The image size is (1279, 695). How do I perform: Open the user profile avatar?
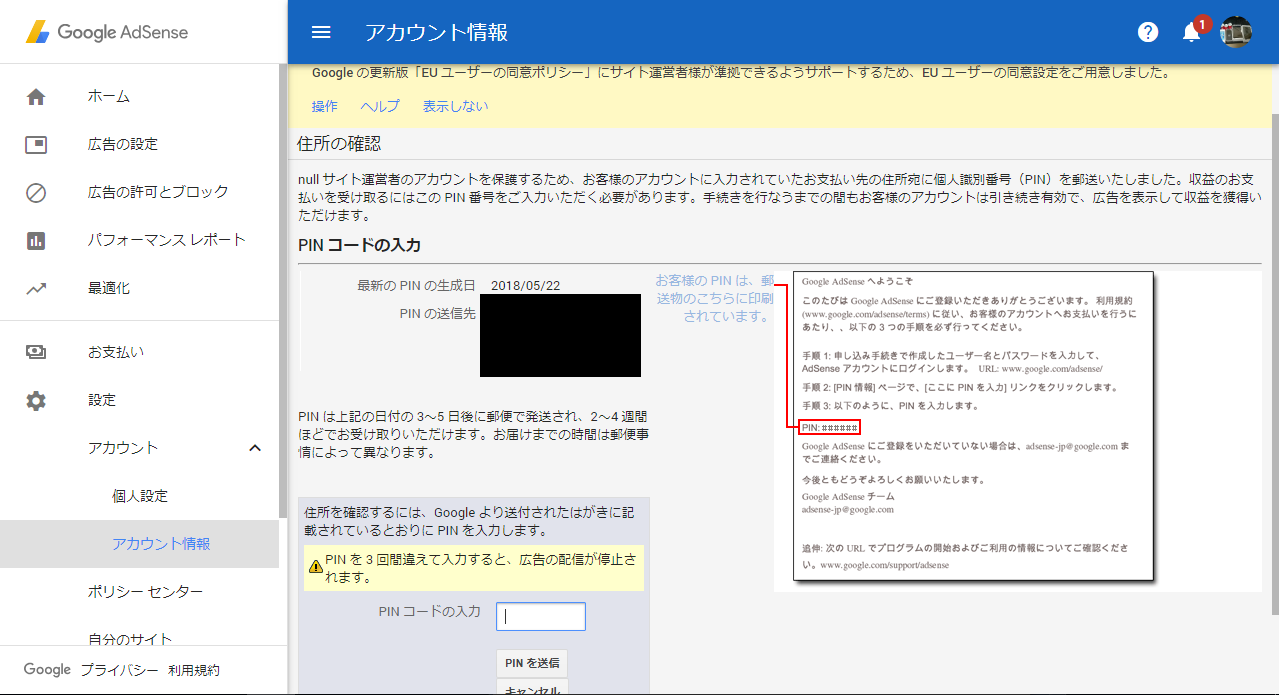point(1236,32)
